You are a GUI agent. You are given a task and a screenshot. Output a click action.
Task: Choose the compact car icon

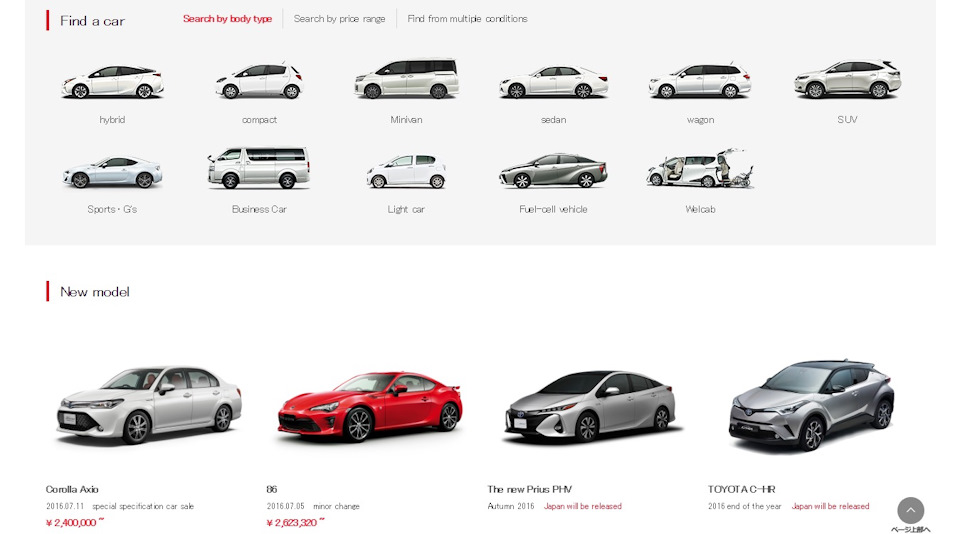(259, 80)
